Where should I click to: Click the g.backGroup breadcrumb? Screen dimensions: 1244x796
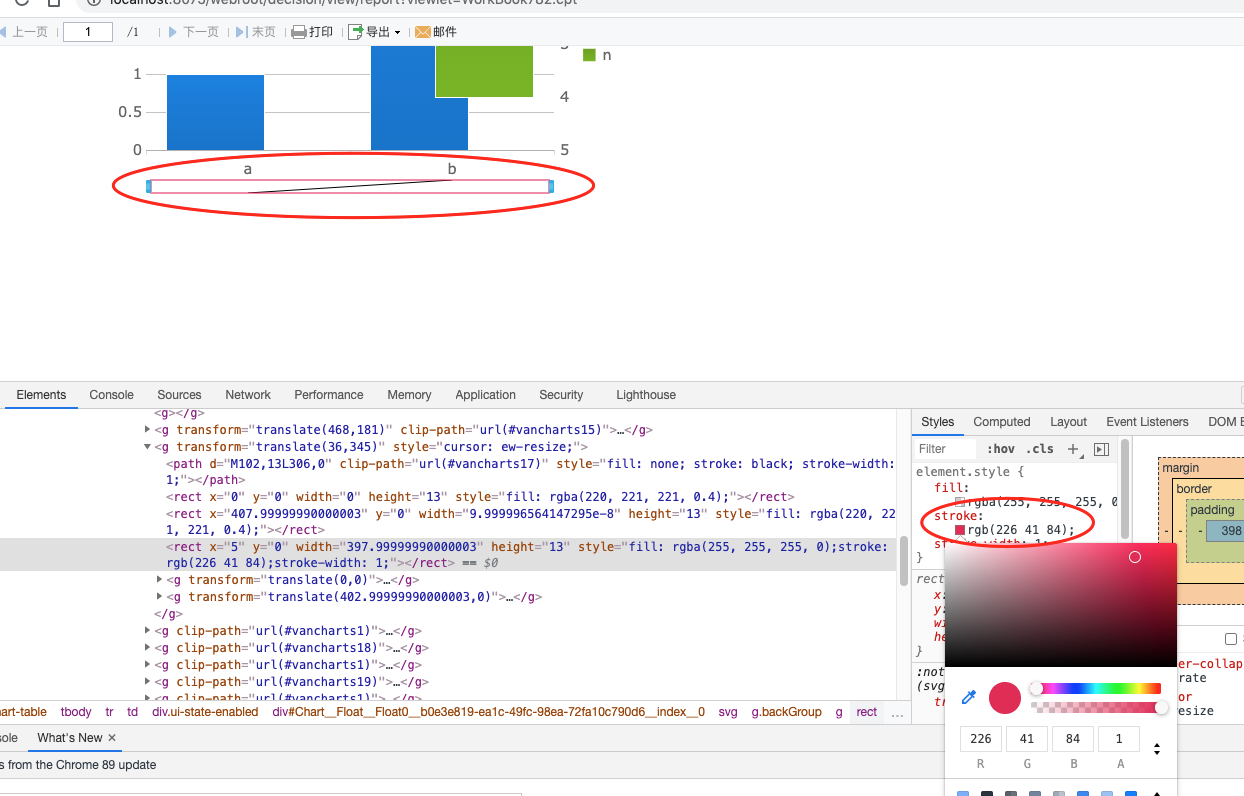tap(786, 712)
